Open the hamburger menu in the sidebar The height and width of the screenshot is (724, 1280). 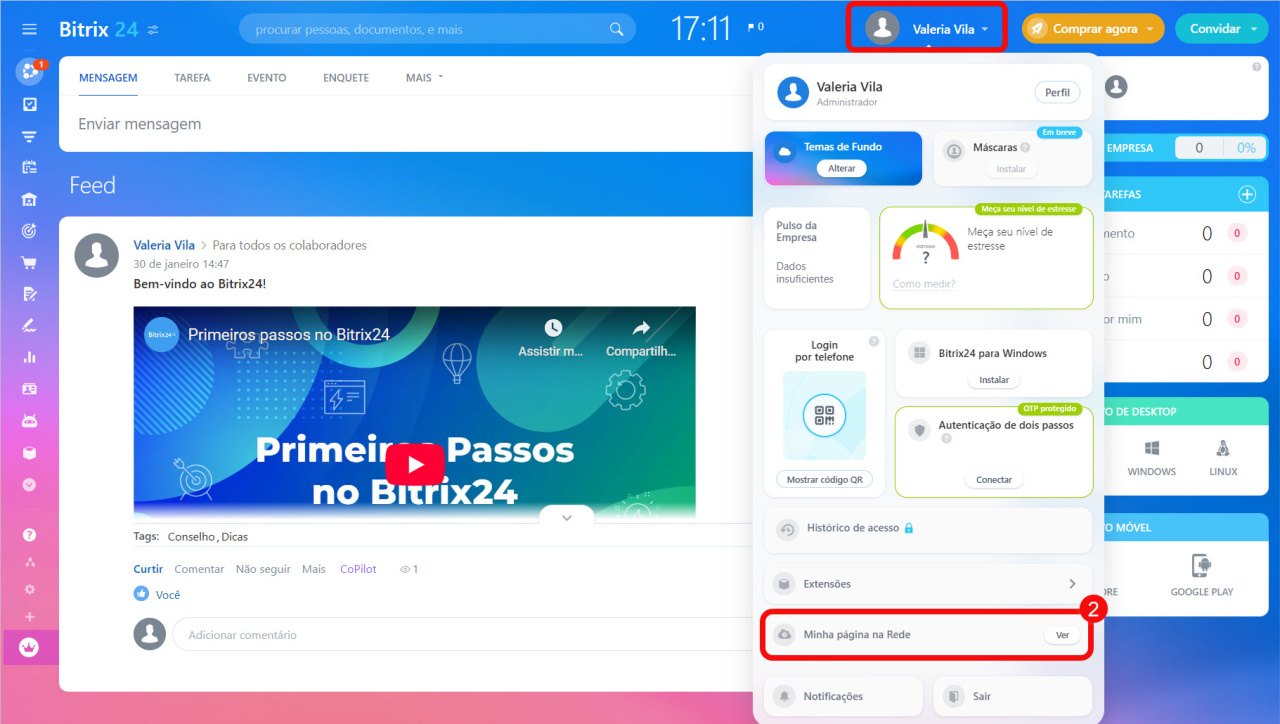coord(29,29)
